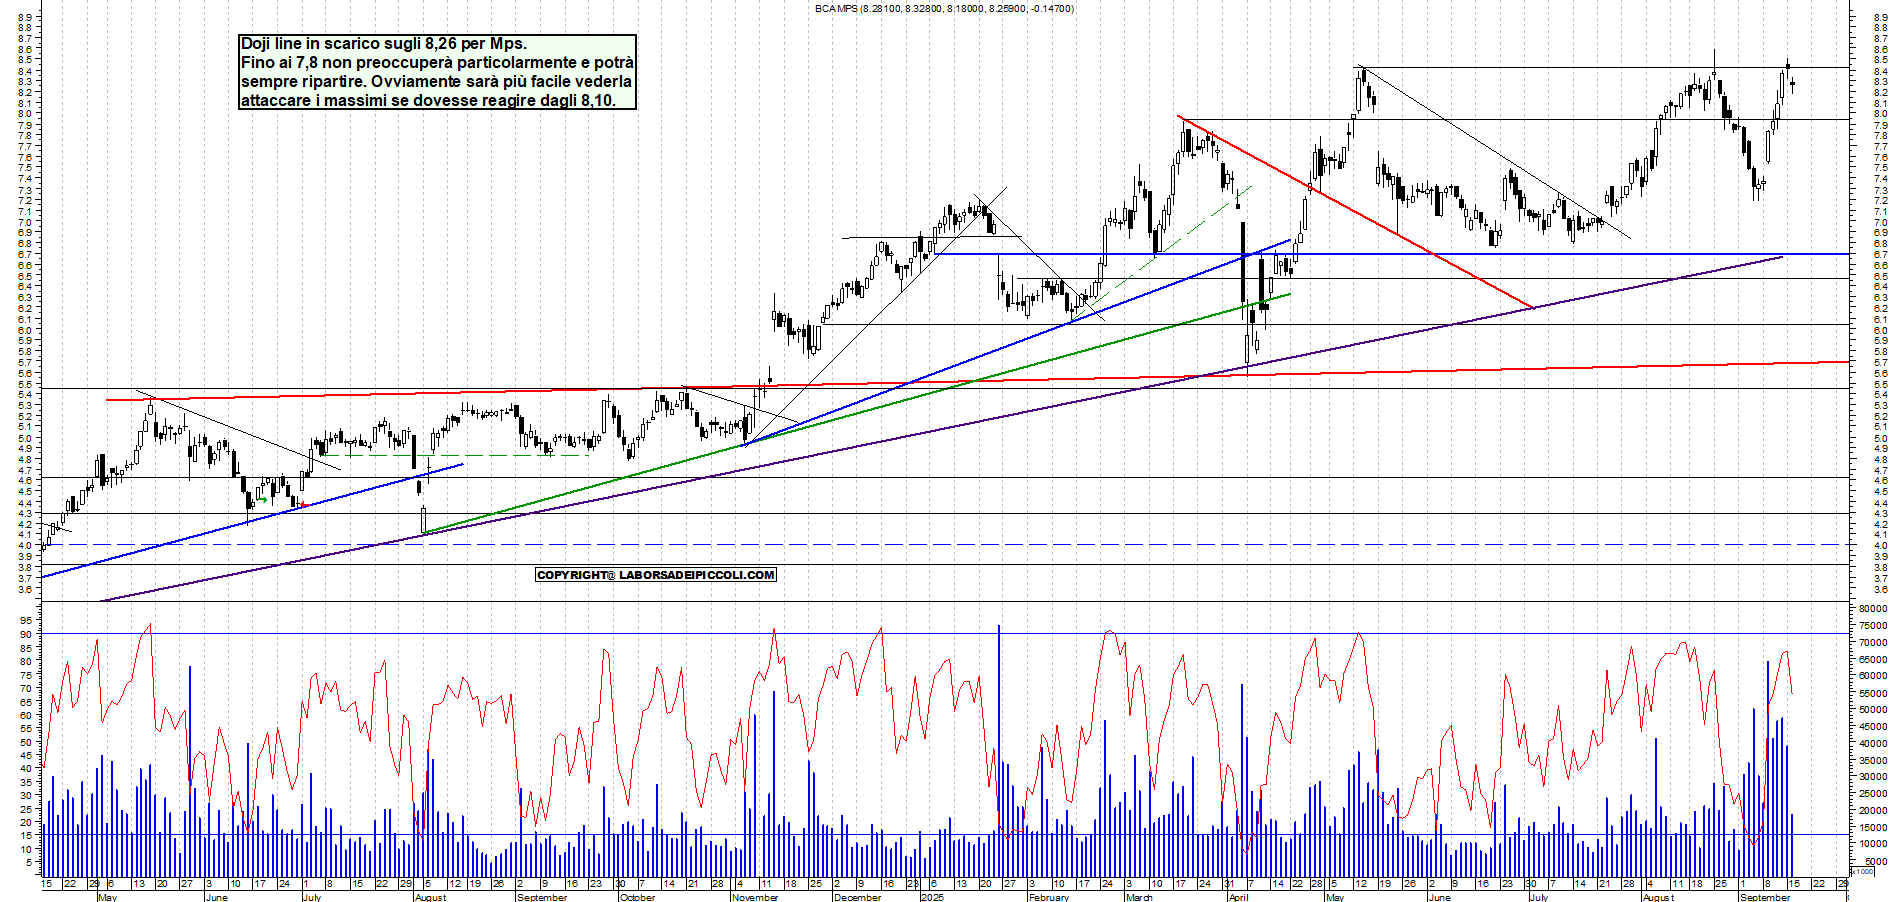Image resolution: width=1890 pixels, height=902 pixels.
Task: Click the 'October' month label on time axis
Action: point(638,897)
